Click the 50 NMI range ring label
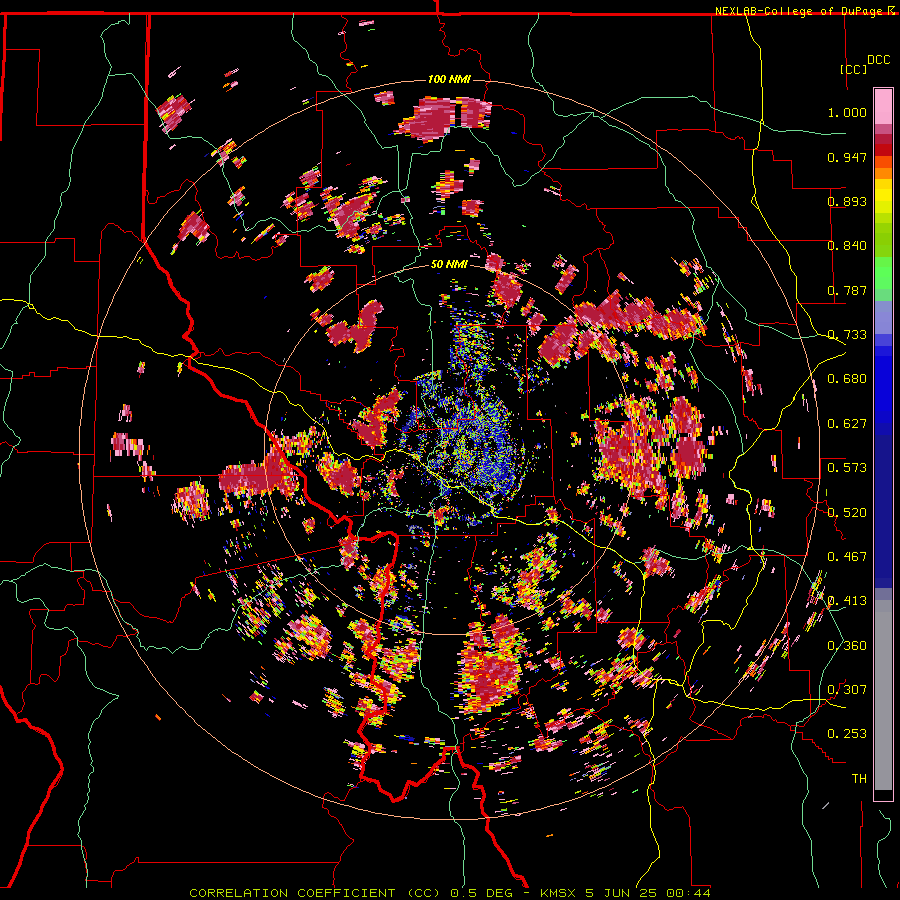Viewport: 900px width, 900px height. click(x=449, y=265)
